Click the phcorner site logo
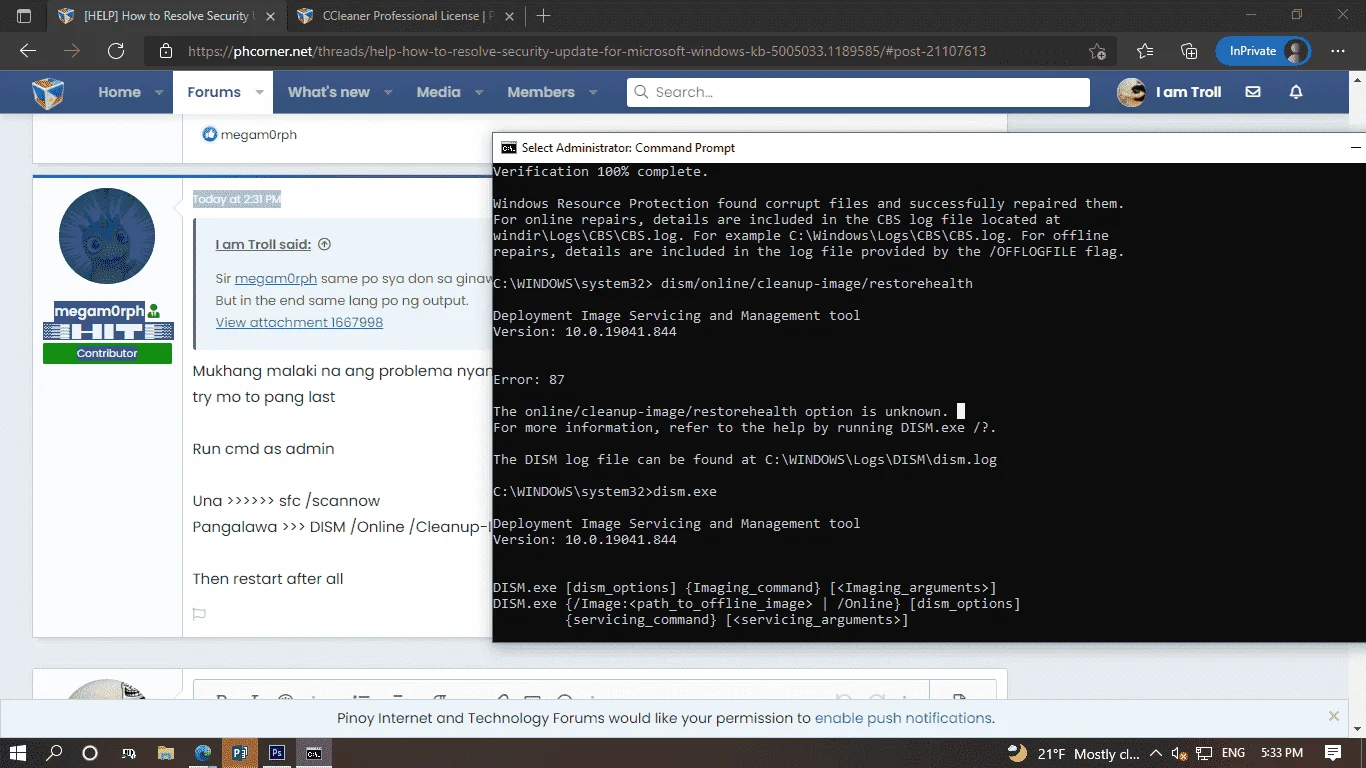 click(x=48, y=92)
